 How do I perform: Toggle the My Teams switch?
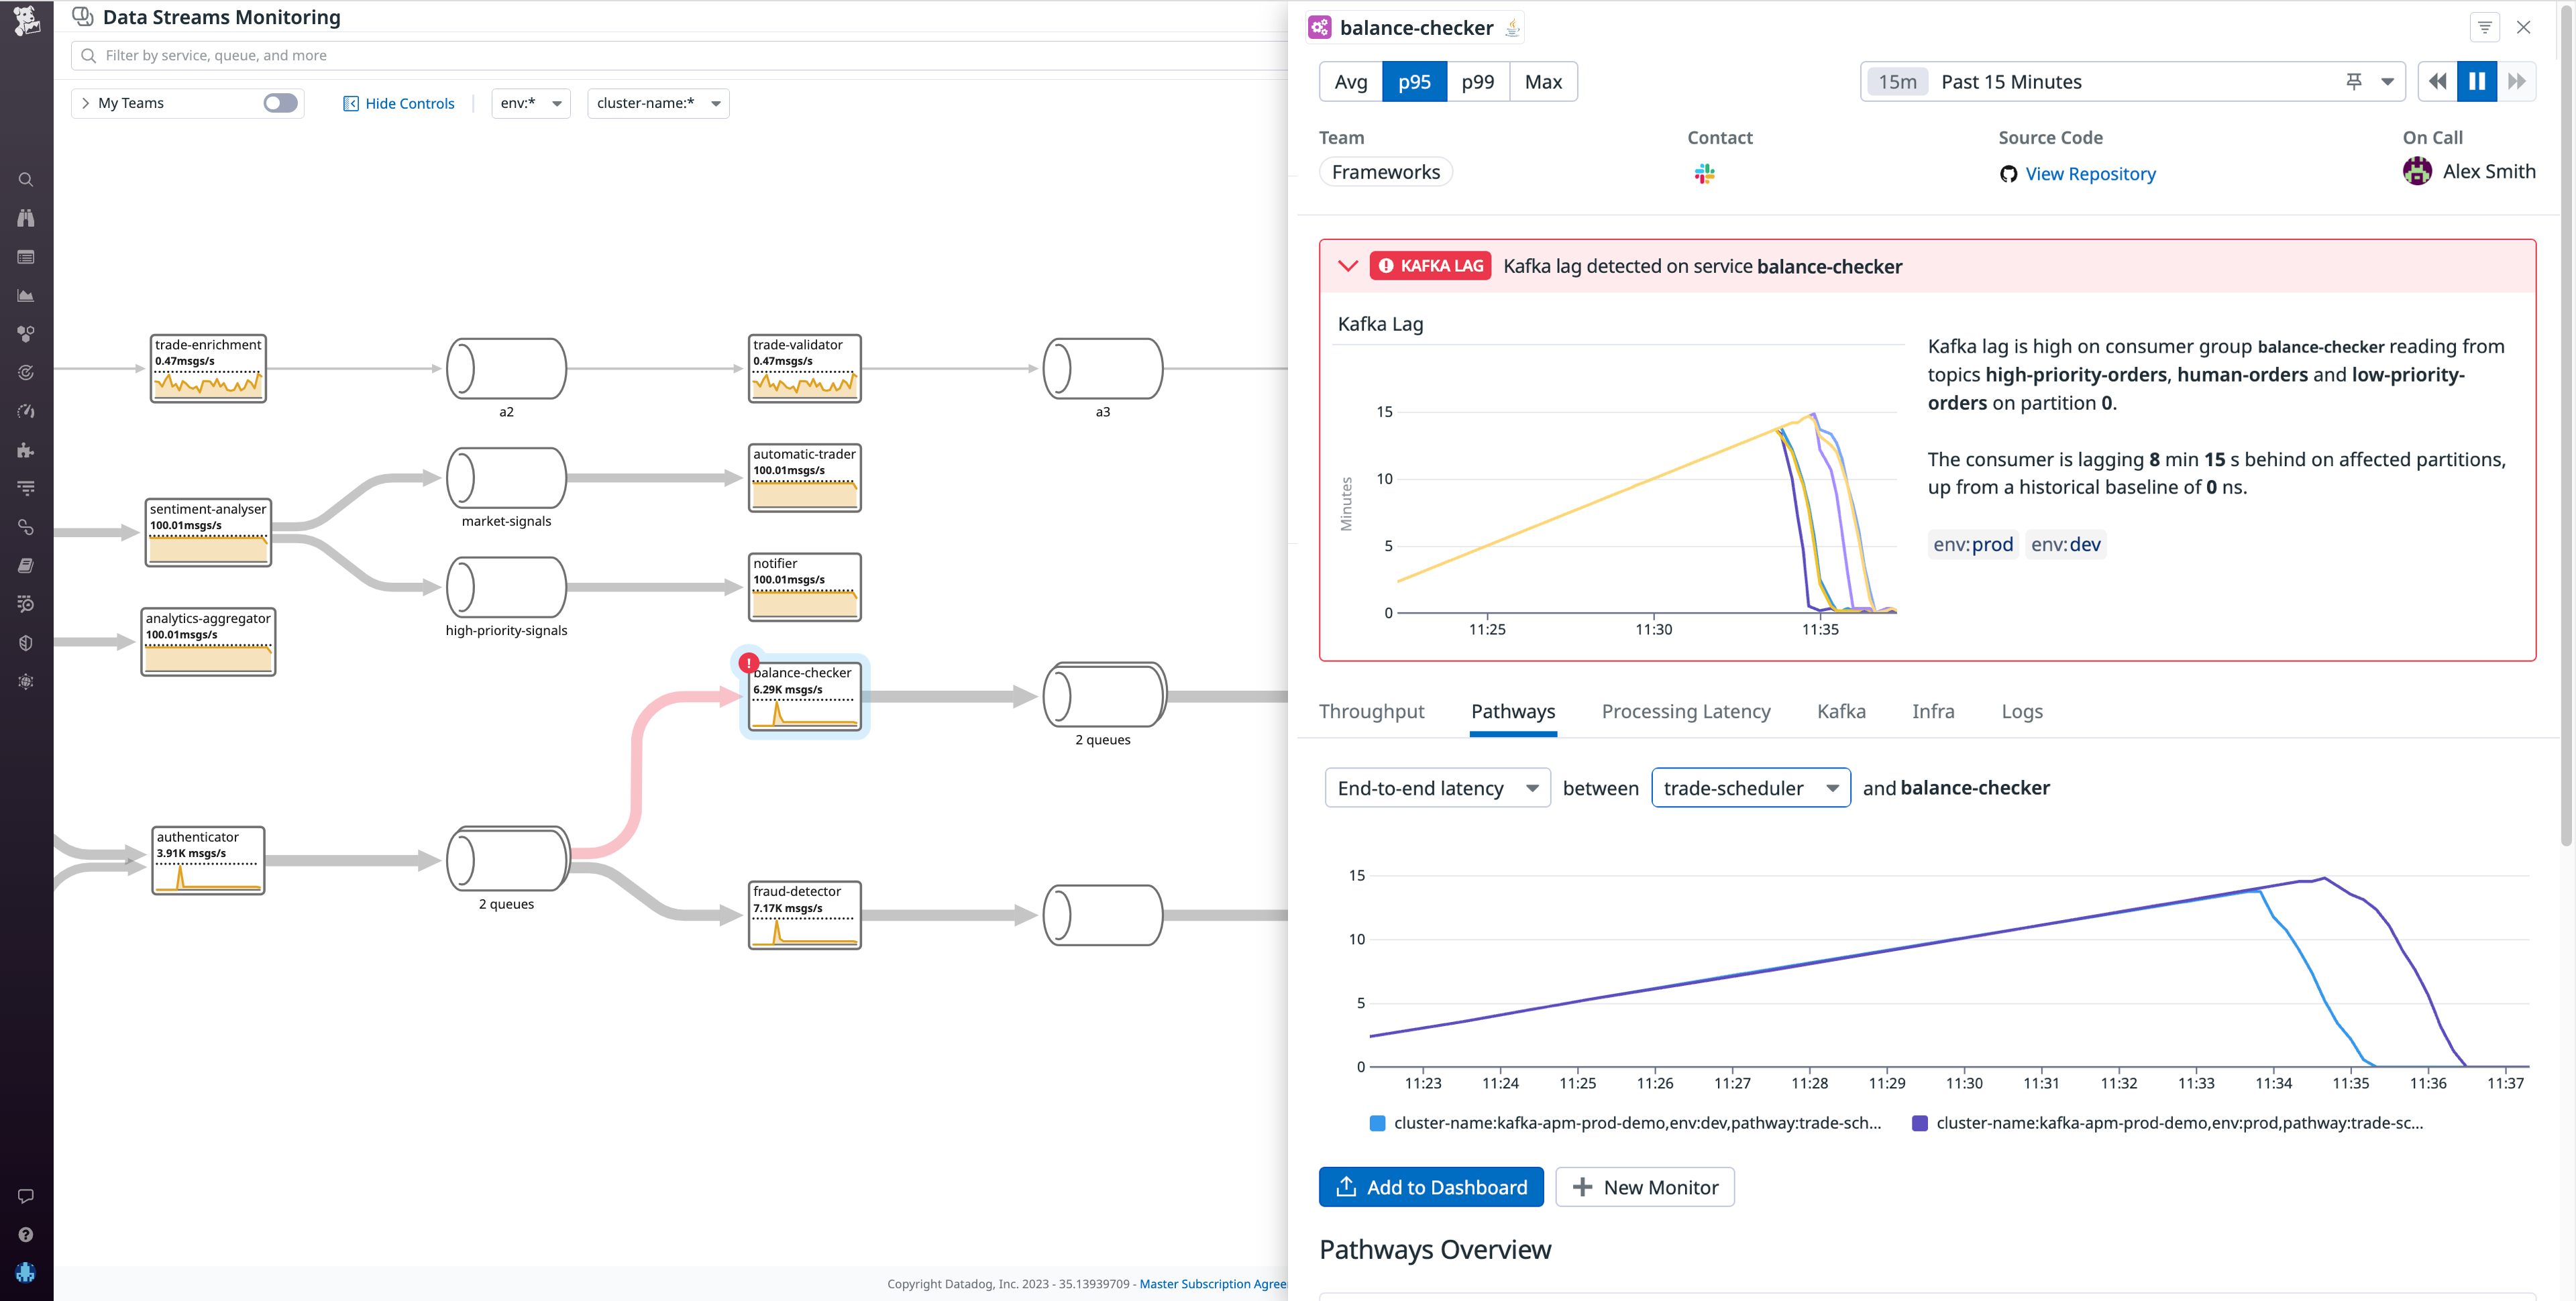coord(281,102)
